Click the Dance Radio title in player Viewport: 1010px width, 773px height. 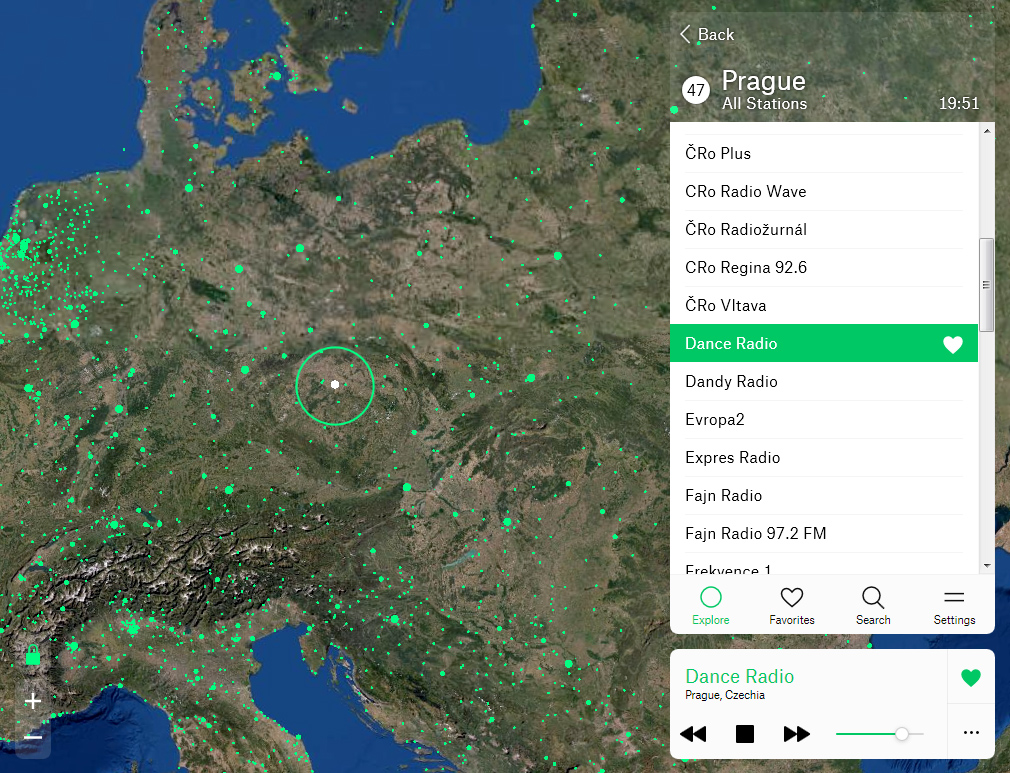739,676
